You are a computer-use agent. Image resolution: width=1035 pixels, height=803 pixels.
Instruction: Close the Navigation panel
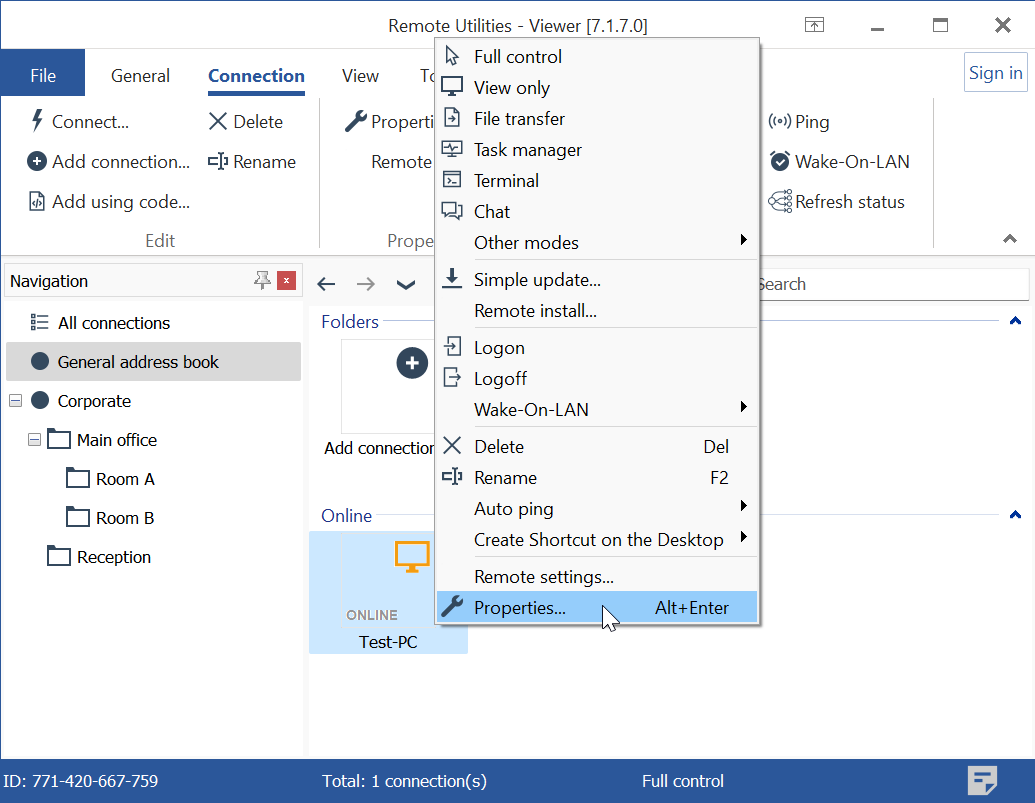click(287, 281)
